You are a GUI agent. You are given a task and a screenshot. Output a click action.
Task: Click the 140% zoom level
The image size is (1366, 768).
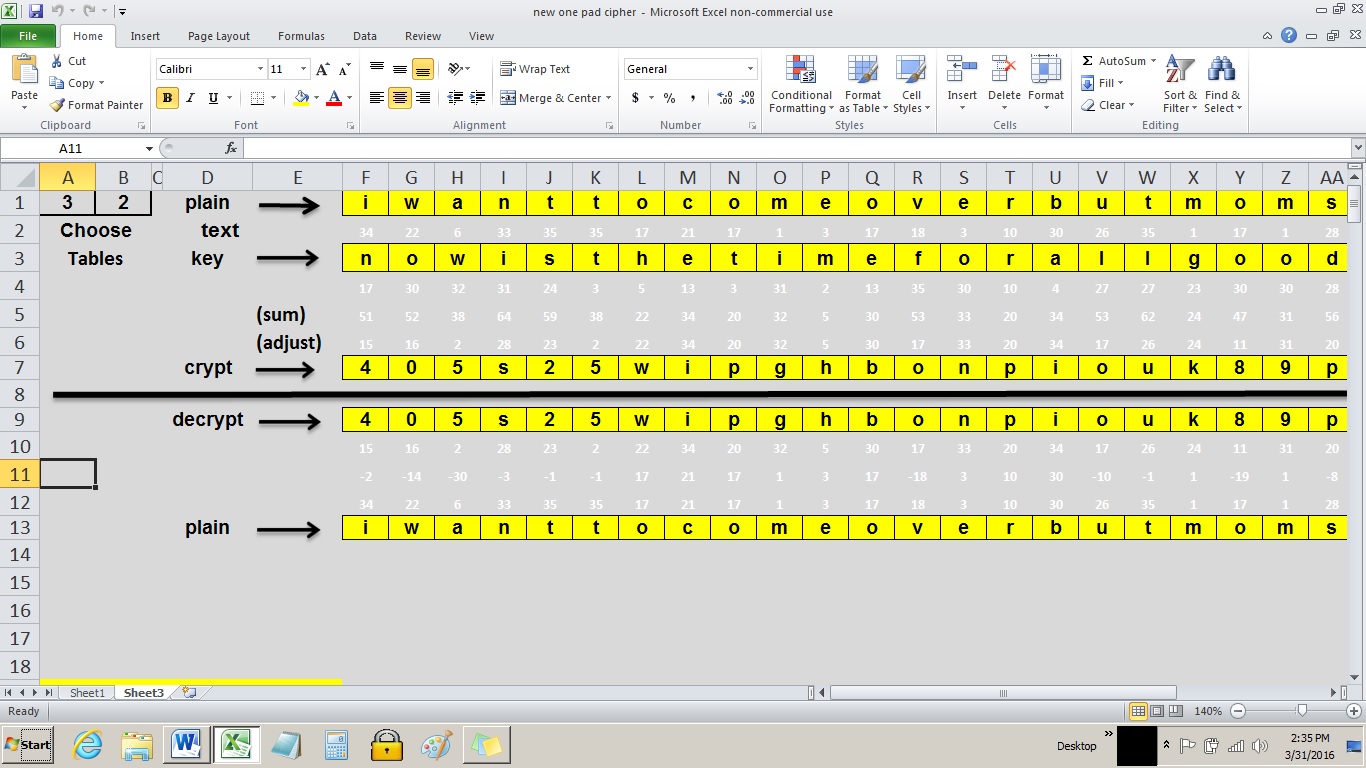click(1208, 711)
